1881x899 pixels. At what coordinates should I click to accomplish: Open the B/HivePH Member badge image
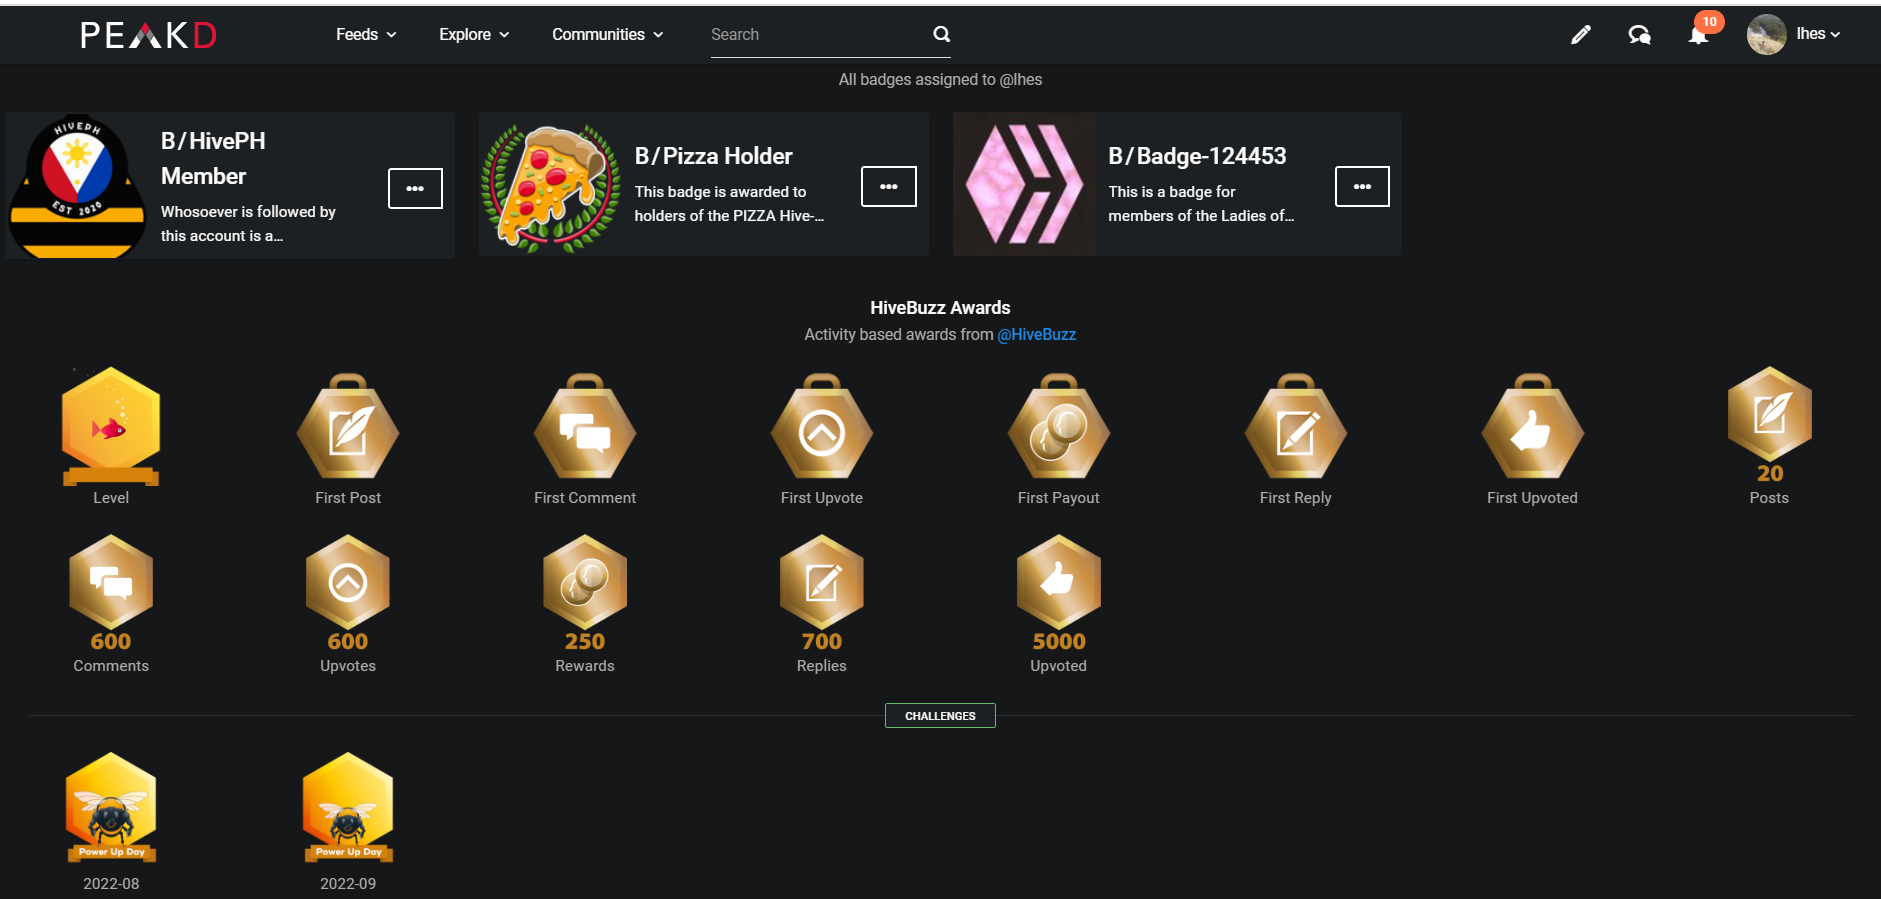coord(77,185)
